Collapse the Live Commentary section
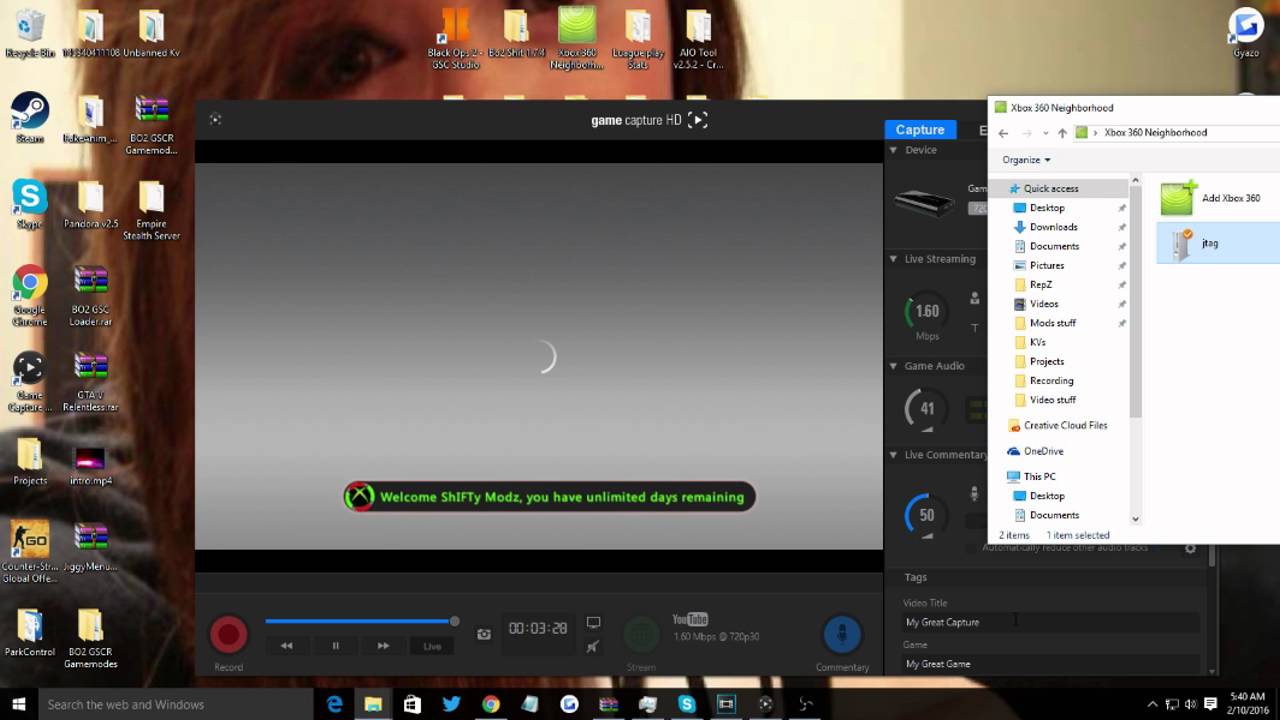1280x720 pixels. click(x=894, y=455)
